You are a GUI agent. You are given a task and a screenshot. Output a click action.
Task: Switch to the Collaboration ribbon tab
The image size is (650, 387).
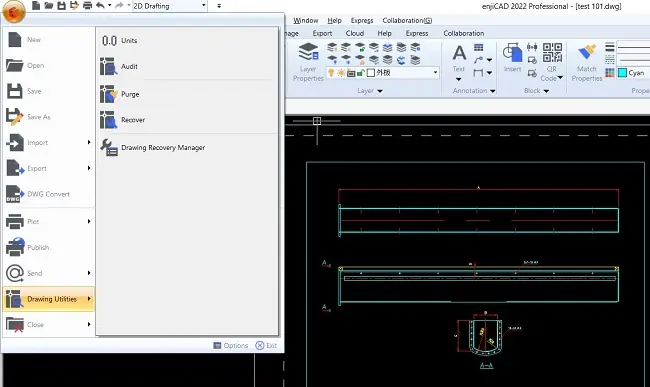463,33
